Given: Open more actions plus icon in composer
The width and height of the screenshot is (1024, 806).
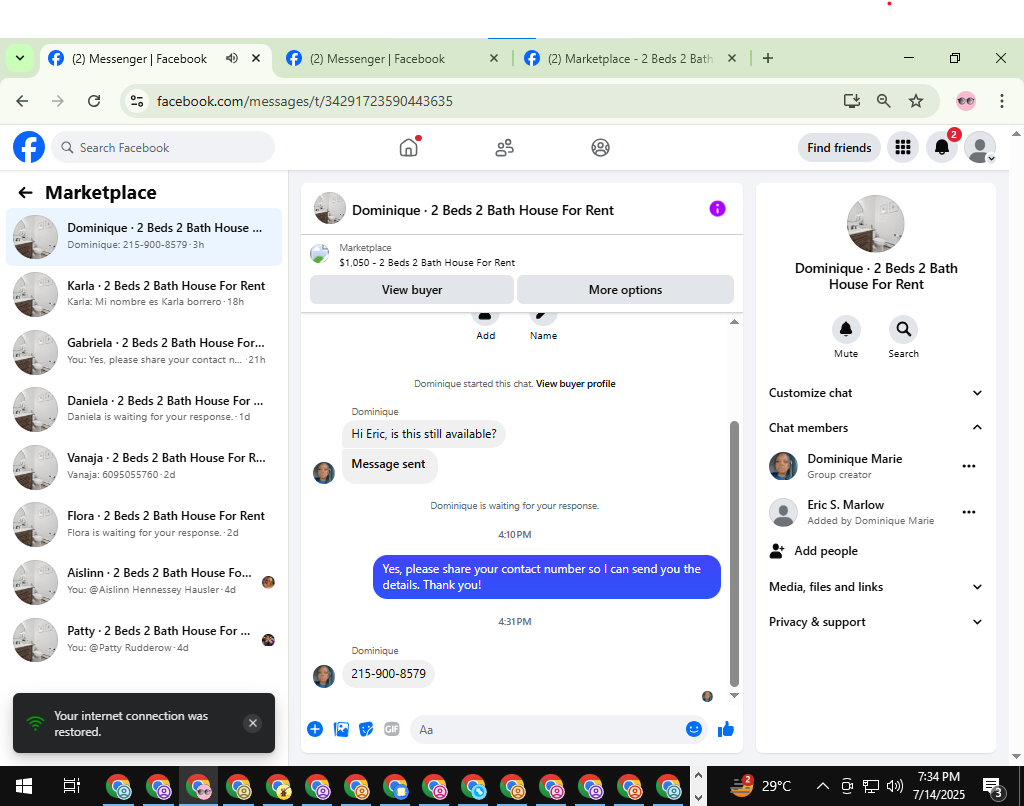Looking at the screenshot, I should (x=315, y=729).
